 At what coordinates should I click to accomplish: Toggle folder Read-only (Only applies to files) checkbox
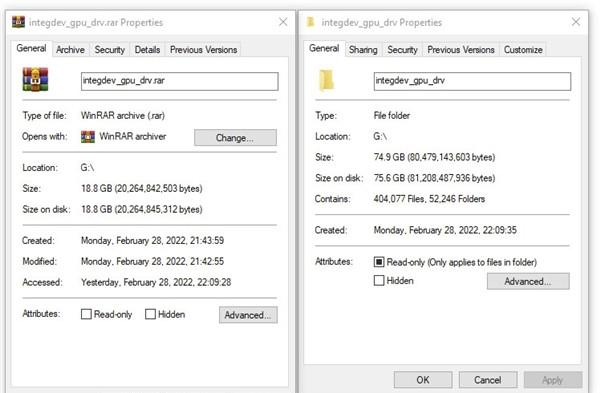[379, 262]
